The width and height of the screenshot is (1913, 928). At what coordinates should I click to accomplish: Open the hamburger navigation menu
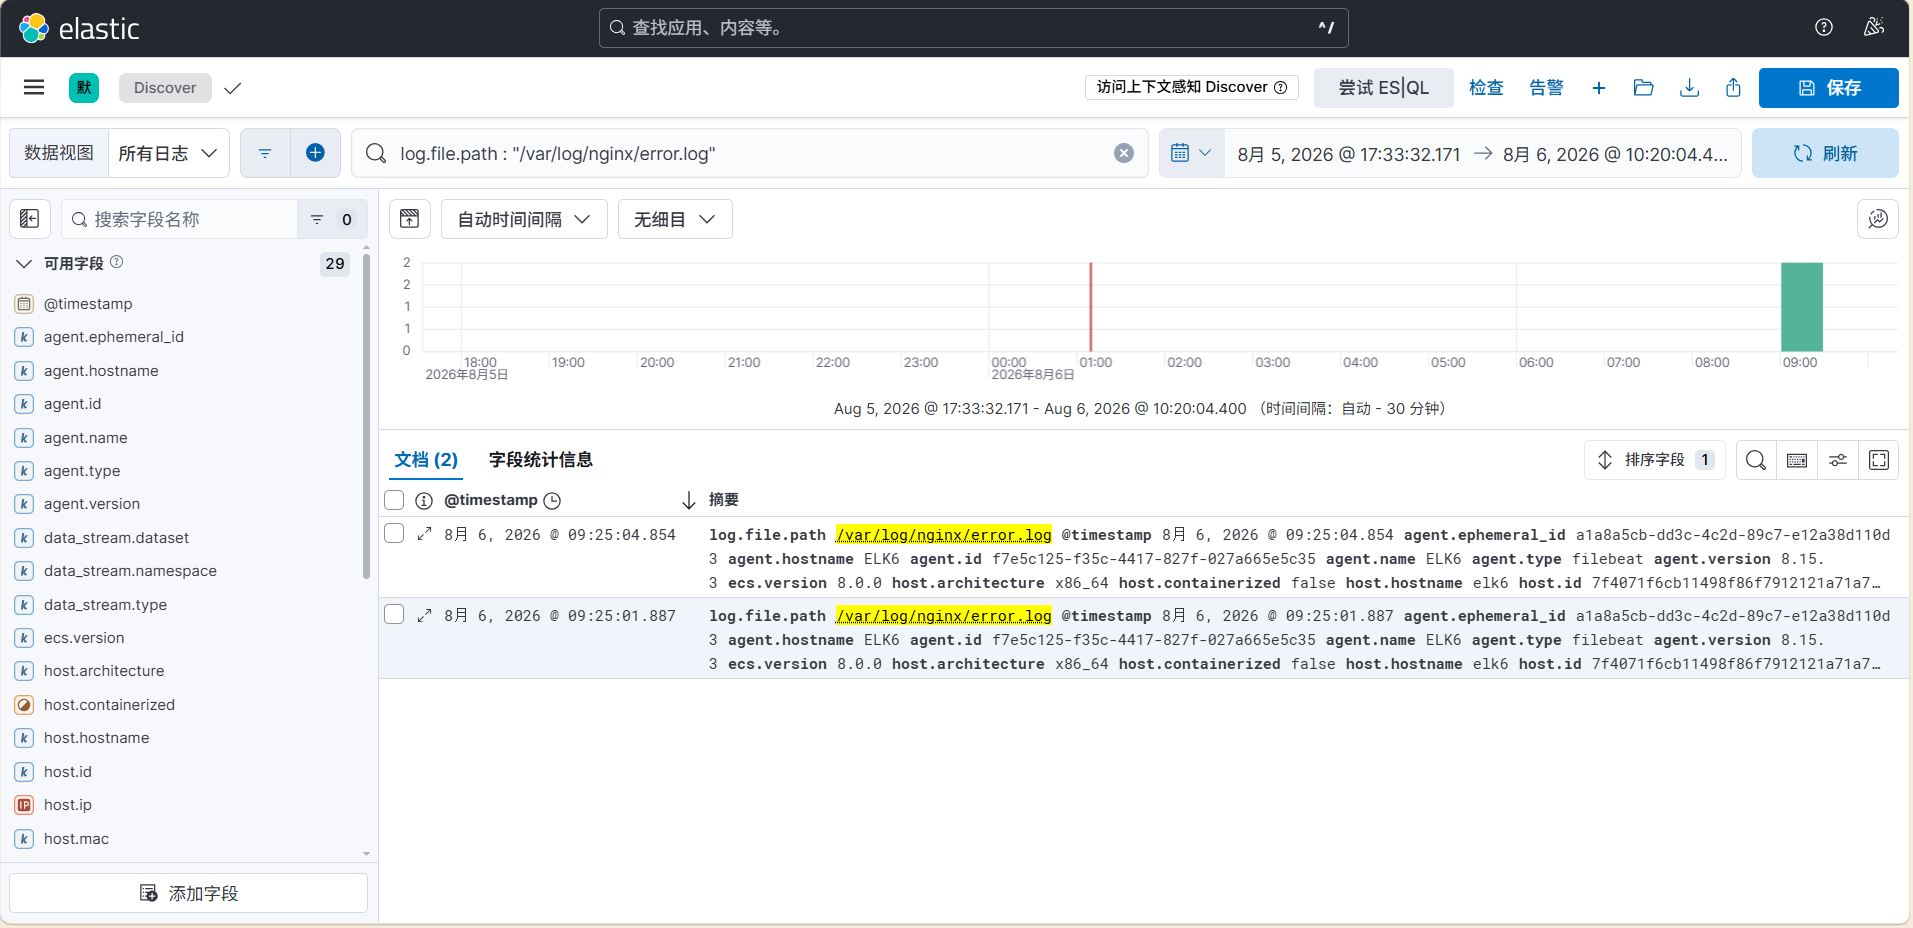click(34, 88)
